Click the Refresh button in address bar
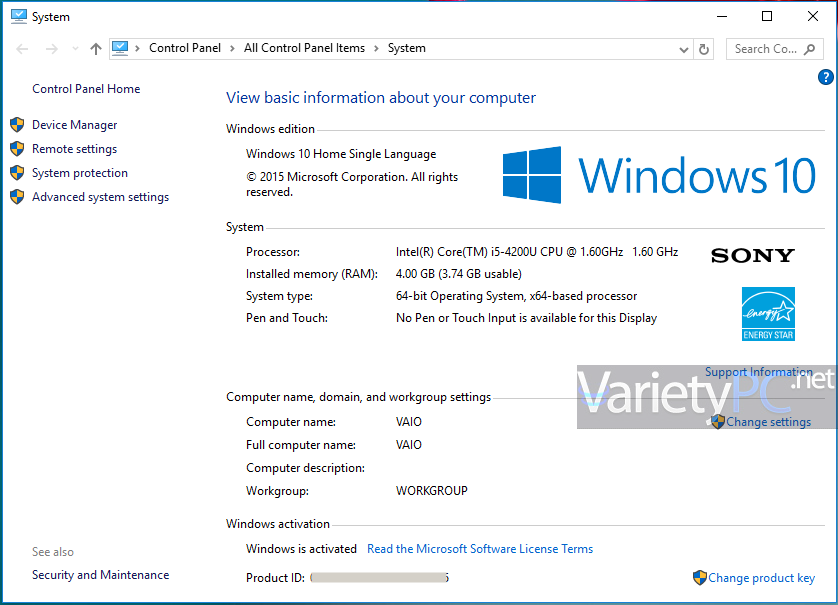838x605 pixels. click(704, 49)
